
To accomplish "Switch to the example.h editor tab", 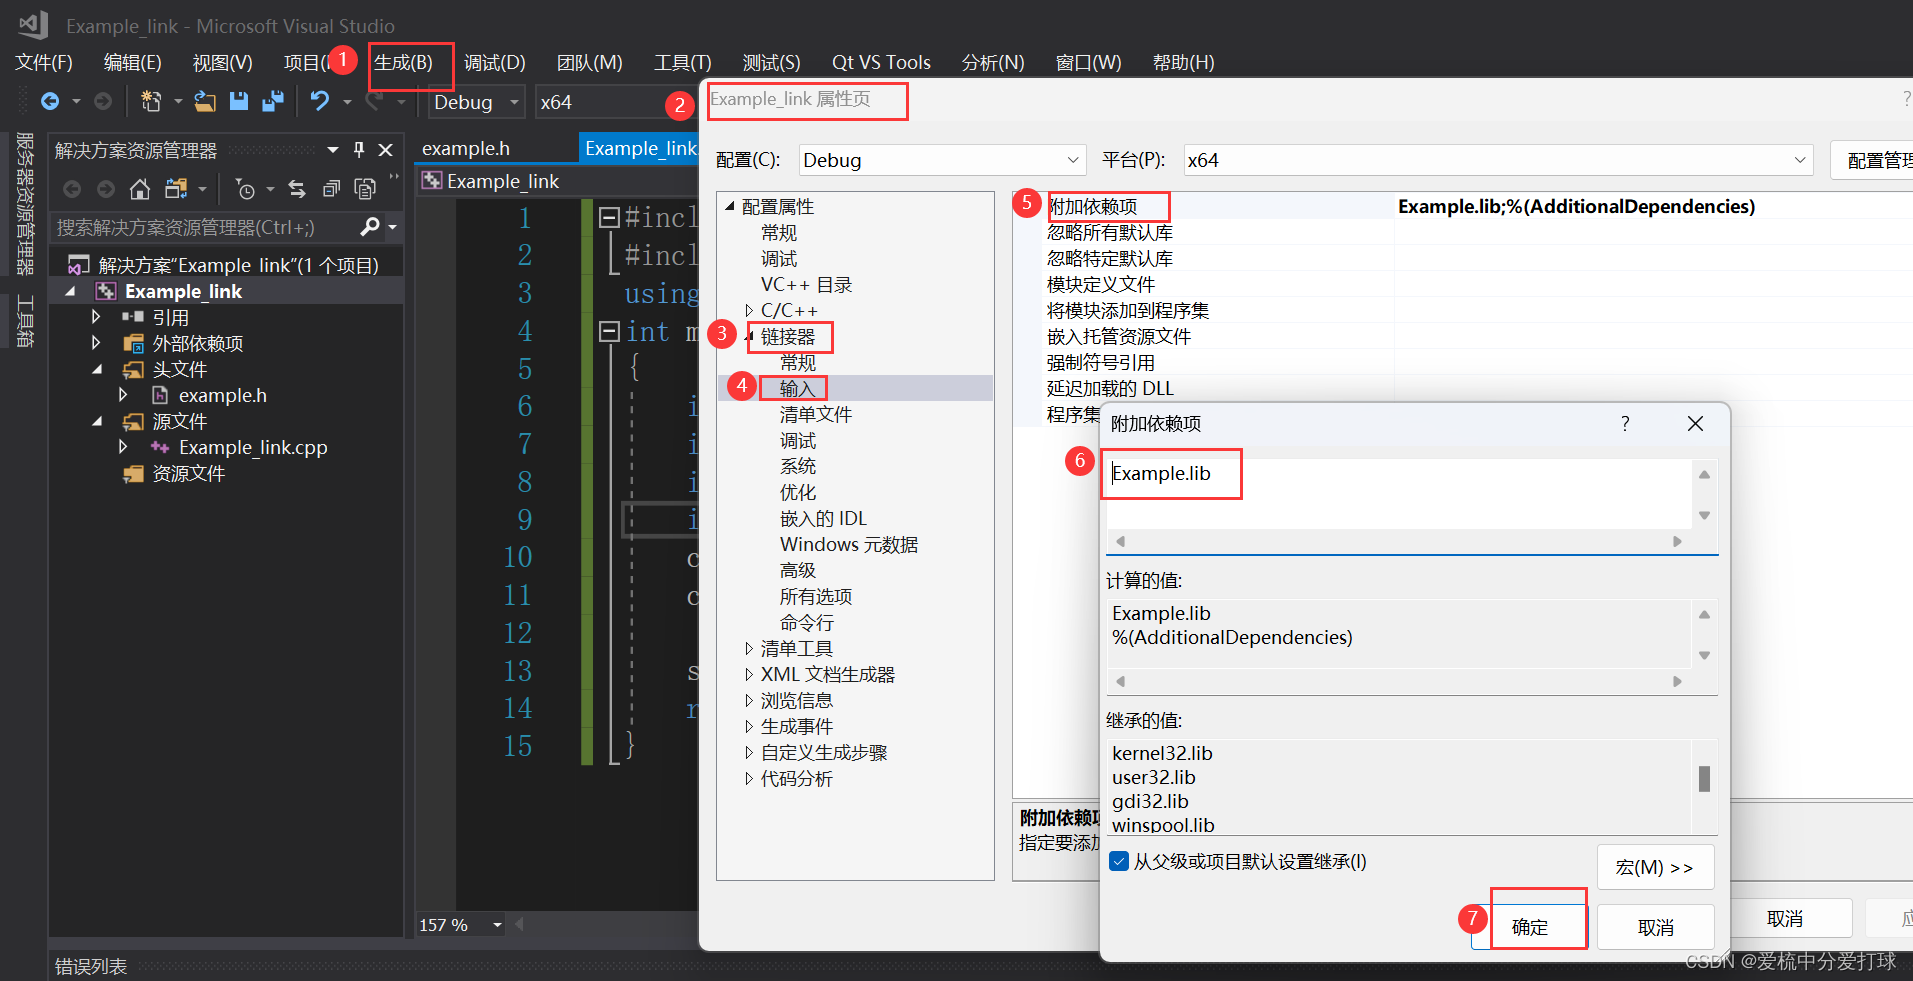I will [x=466, y=148].
